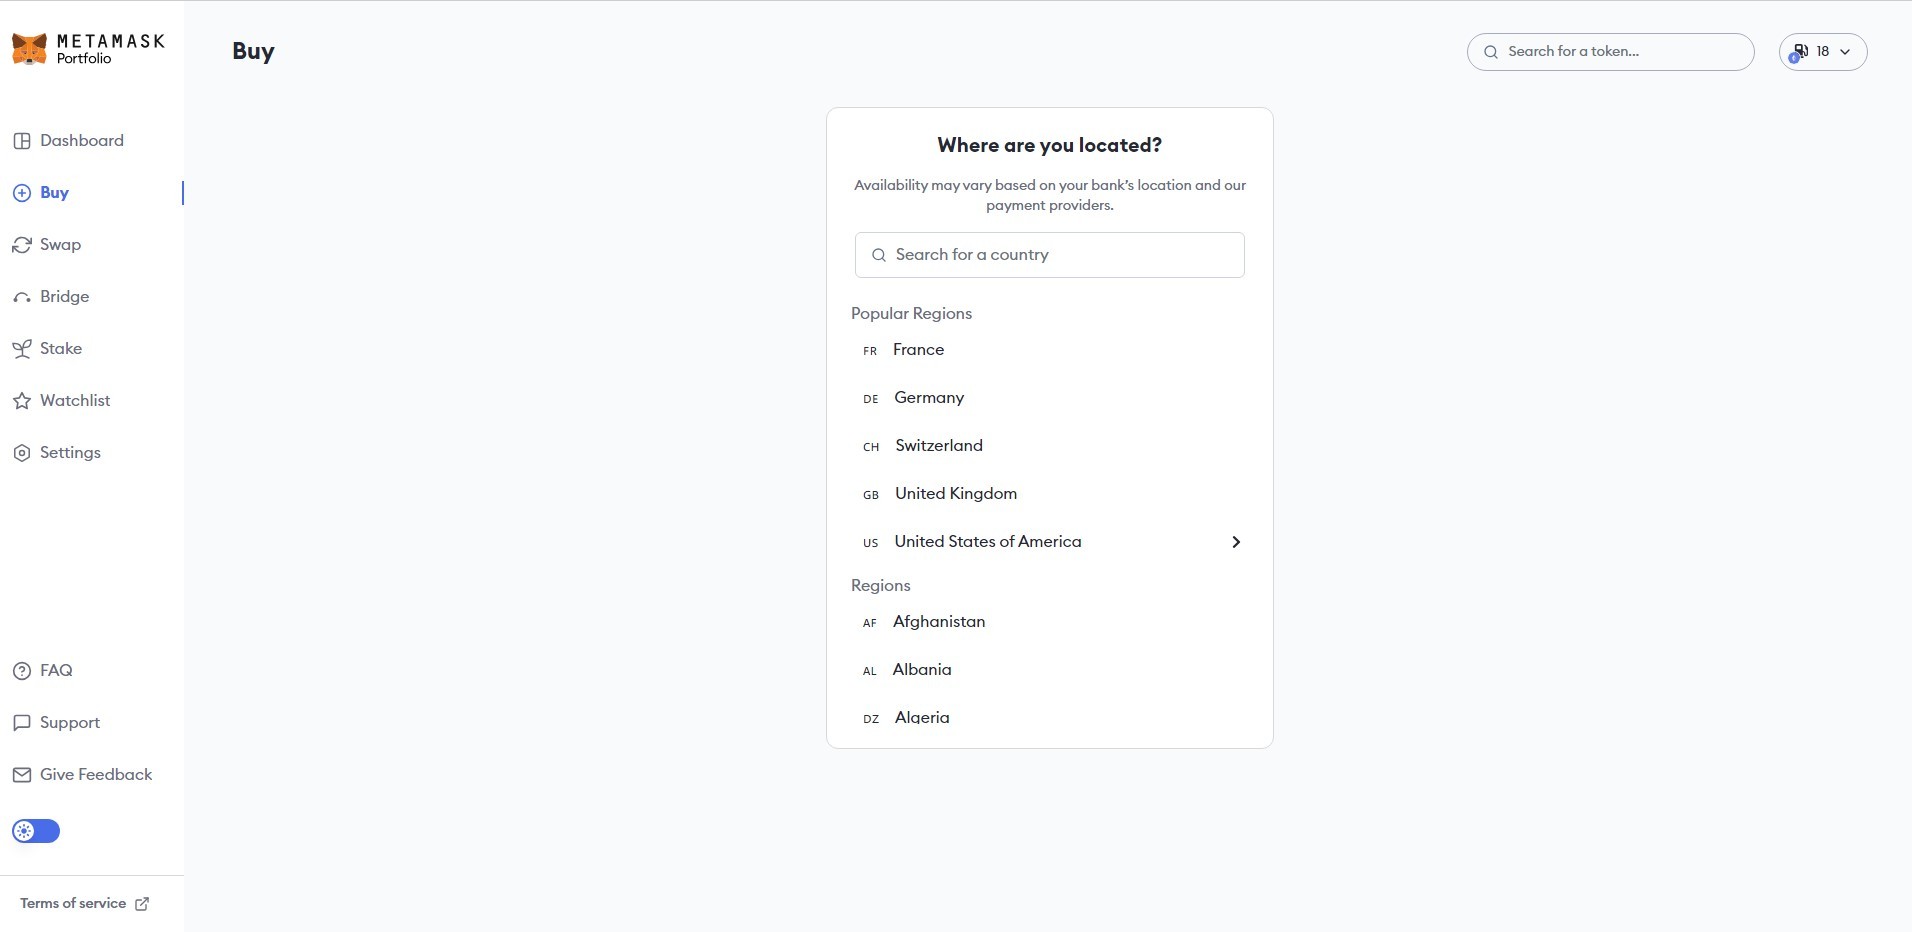The height and width of the screenshot is (932, 1912).
Task: Open Settings from the sidebar
Action: click(x=70, y=453)
